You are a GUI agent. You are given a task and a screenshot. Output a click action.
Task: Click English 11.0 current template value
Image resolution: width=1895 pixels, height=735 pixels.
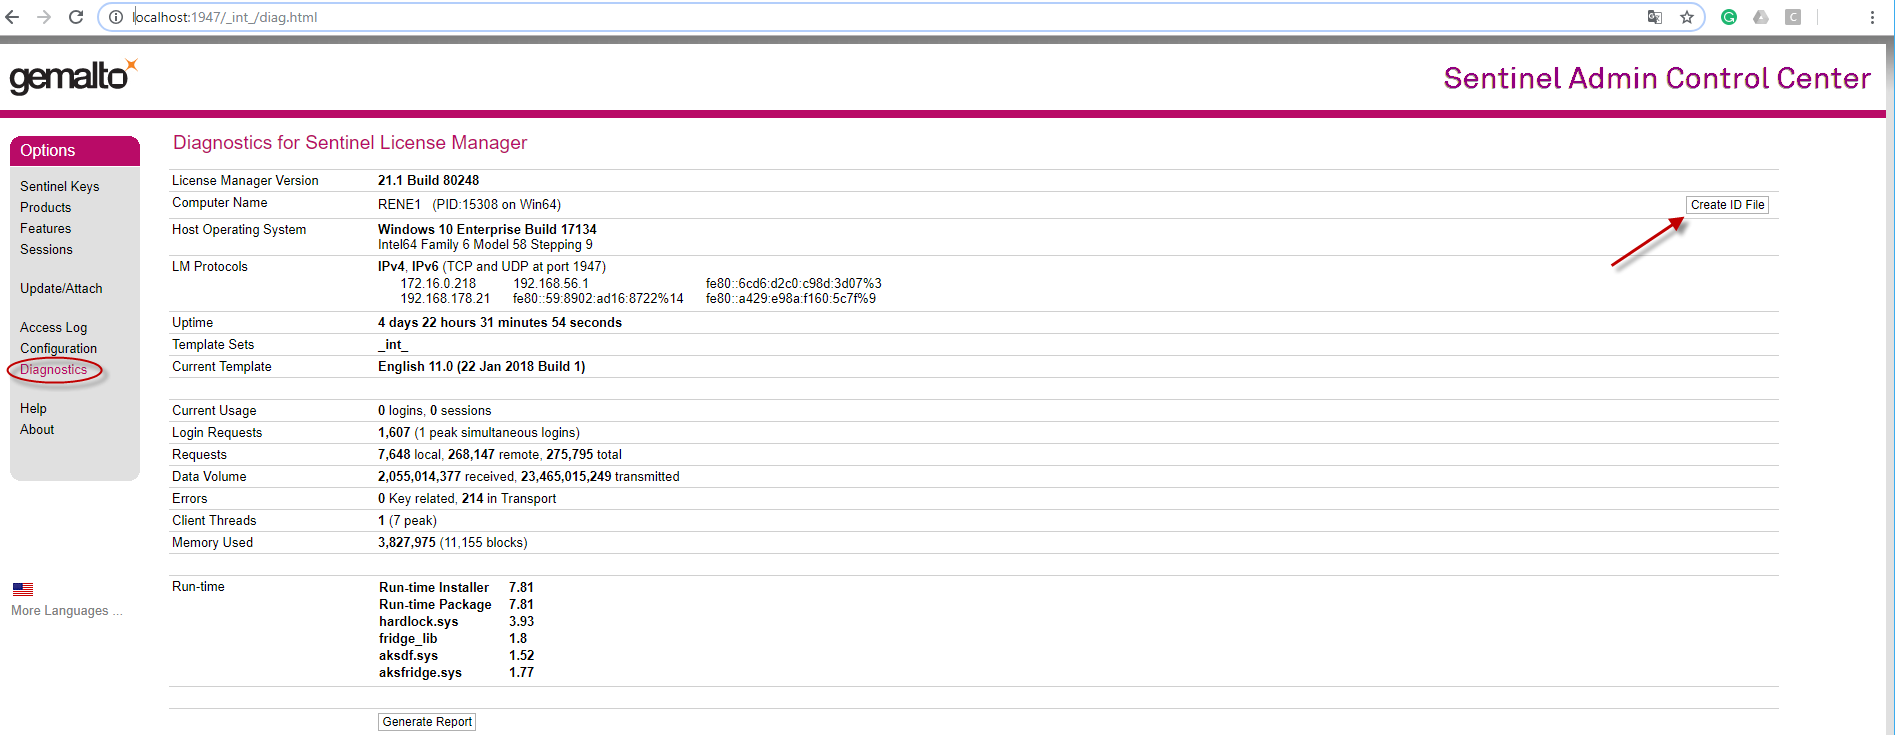tap(482, 366)
